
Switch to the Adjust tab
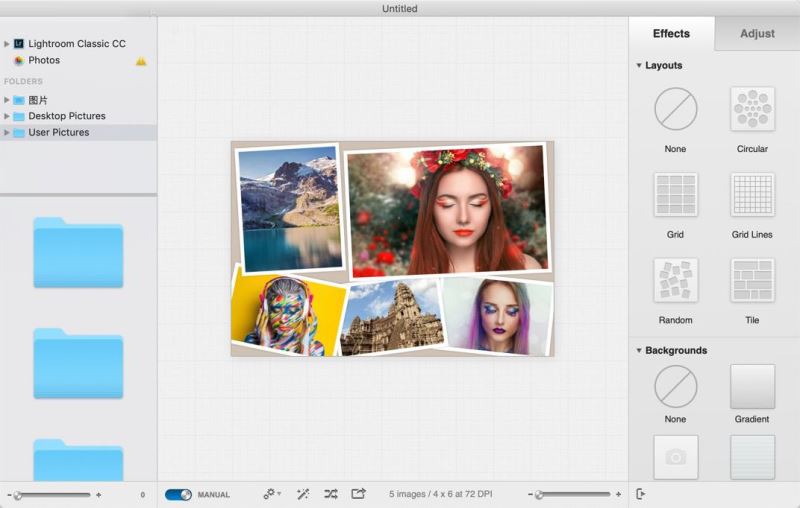(x=757, y=34)
